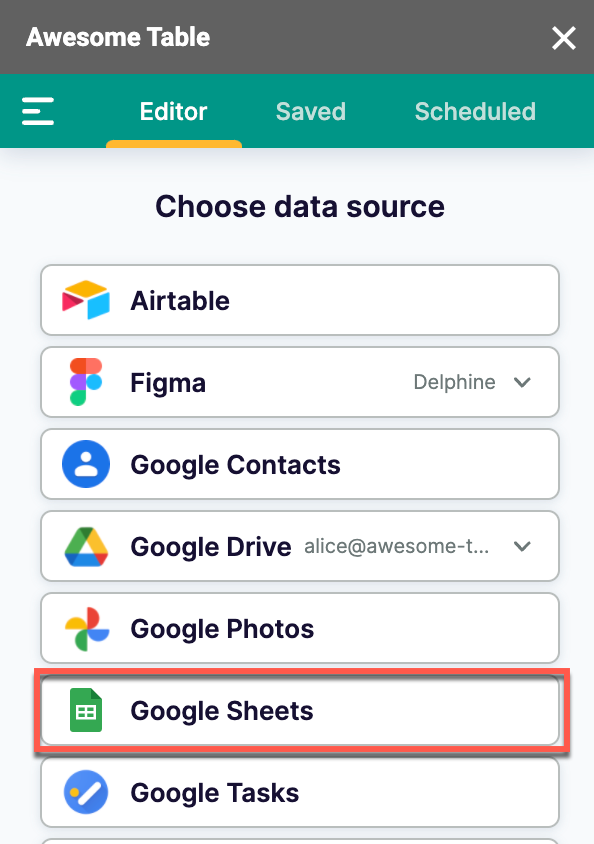Click the Google Photos pinwheel icon
Screen dimensions: 594x844
(86, 629)
